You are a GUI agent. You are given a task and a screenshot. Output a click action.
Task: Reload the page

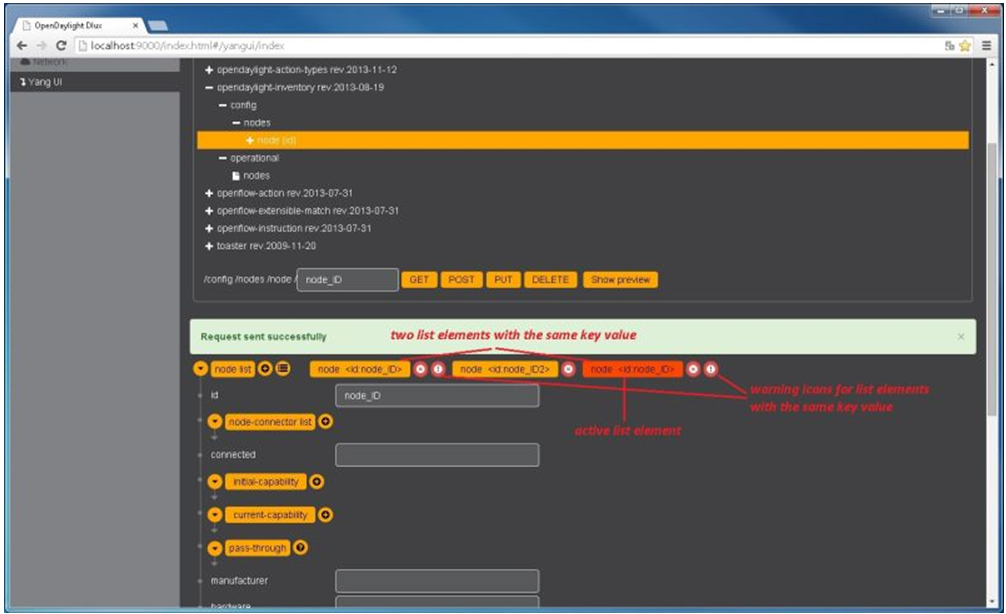coord(61,46)
